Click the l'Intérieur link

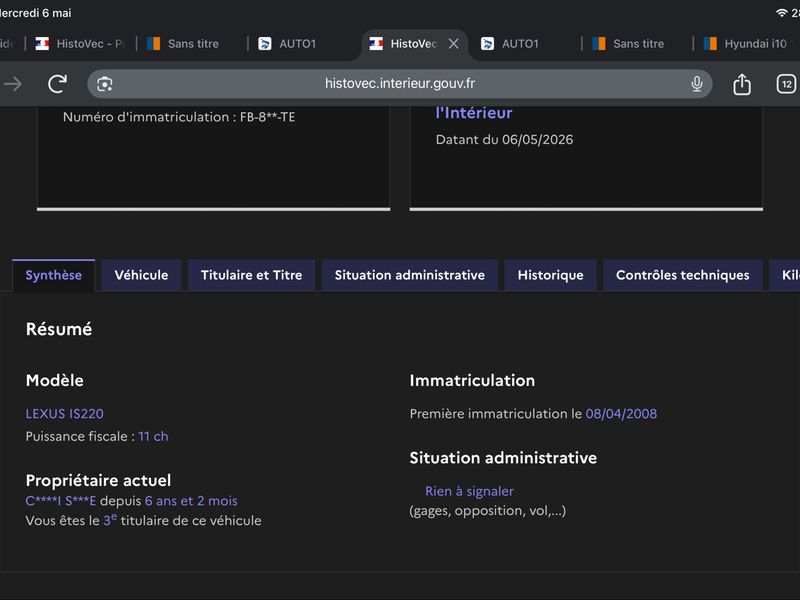tap(473, 113)
